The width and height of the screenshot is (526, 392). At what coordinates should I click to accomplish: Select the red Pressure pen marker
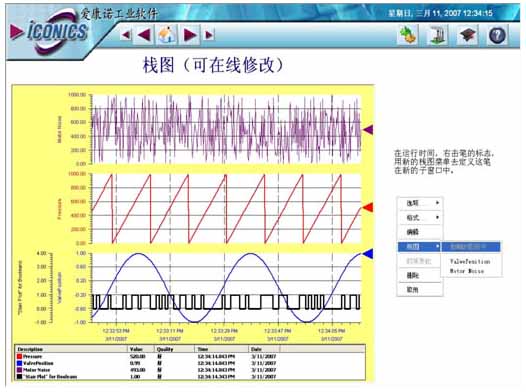pyautogui.click(x=368, y=208)
